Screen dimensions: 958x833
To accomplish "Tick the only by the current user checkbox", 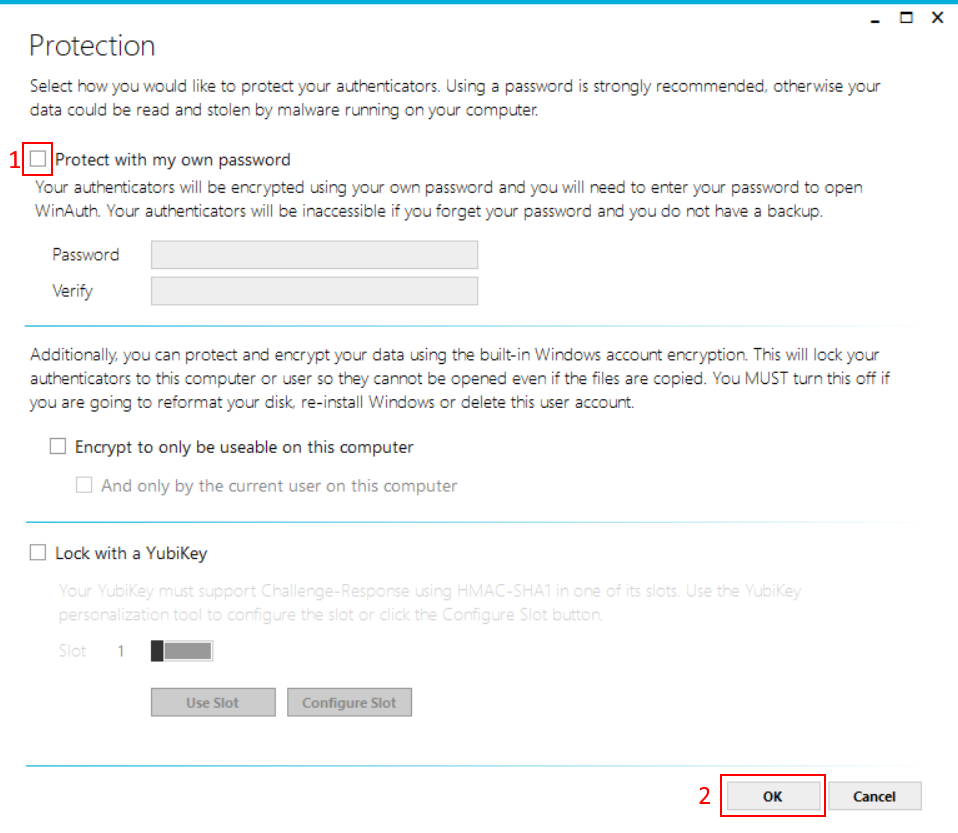I will [x=84, y=485].
